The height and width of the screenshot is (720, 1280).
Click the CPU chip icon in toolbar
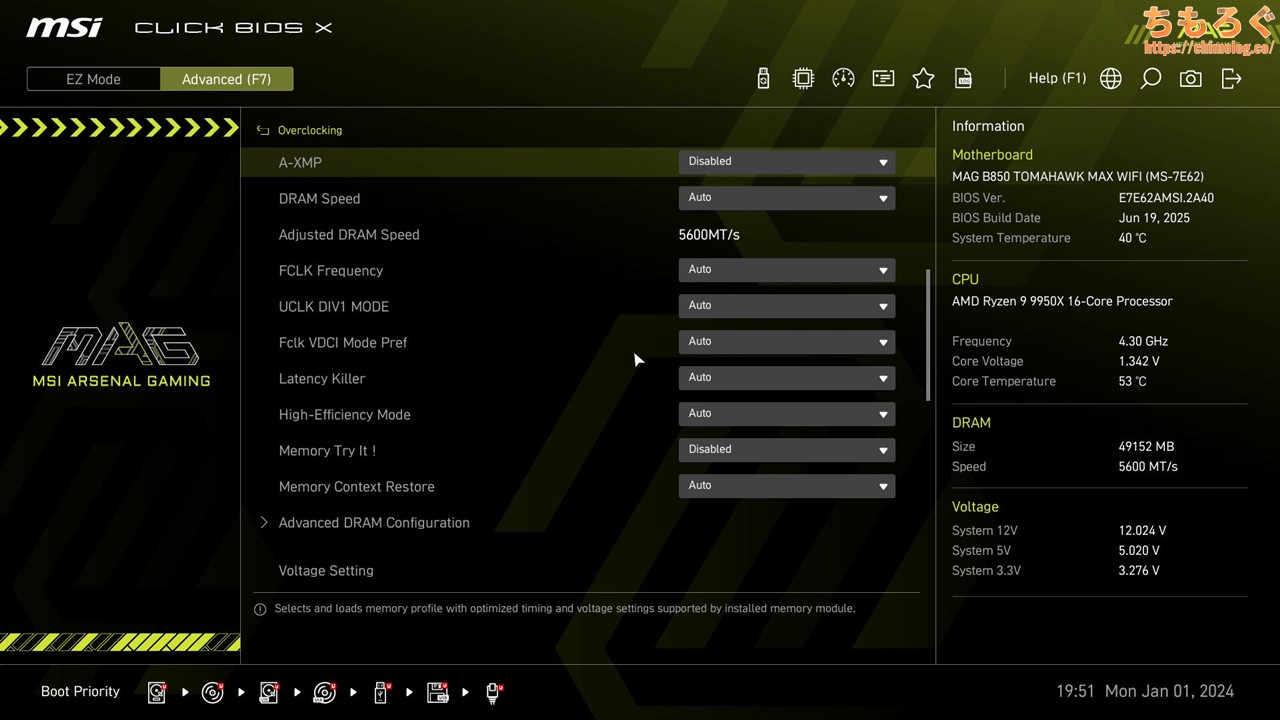803,79
